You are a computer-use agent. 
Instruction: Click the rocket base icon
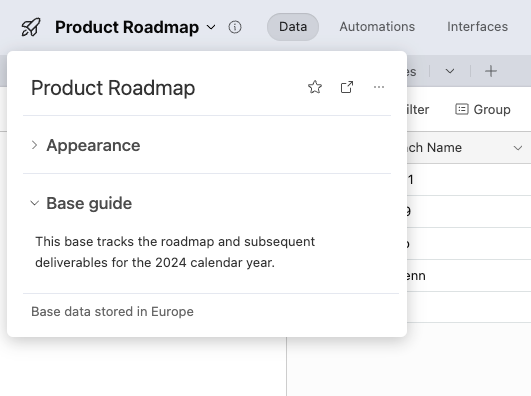31,27
